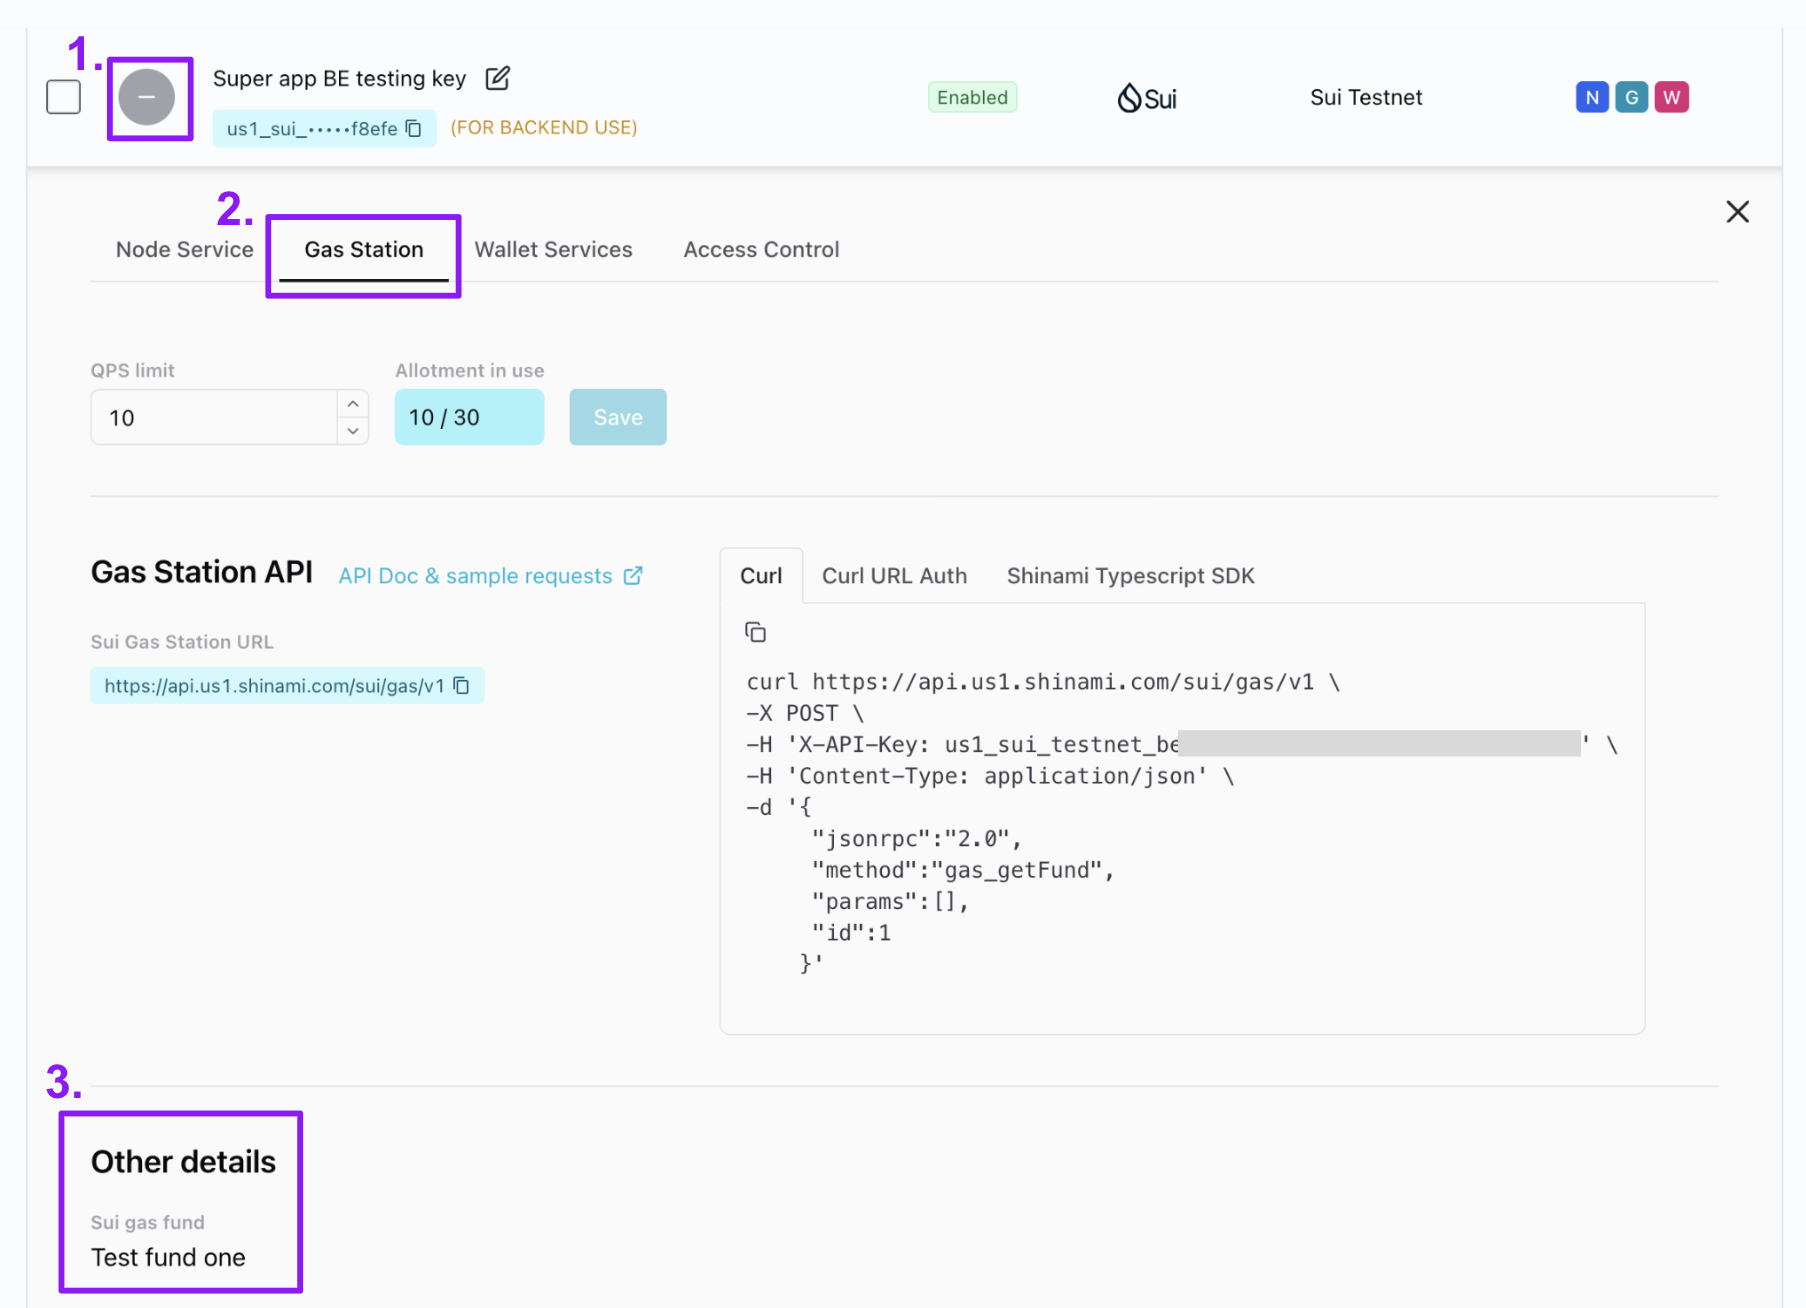Viewport: 1806px width, 1308px height.
Task: Tick the checkbox for Super app BE testing key
Action: pos(64,97)
